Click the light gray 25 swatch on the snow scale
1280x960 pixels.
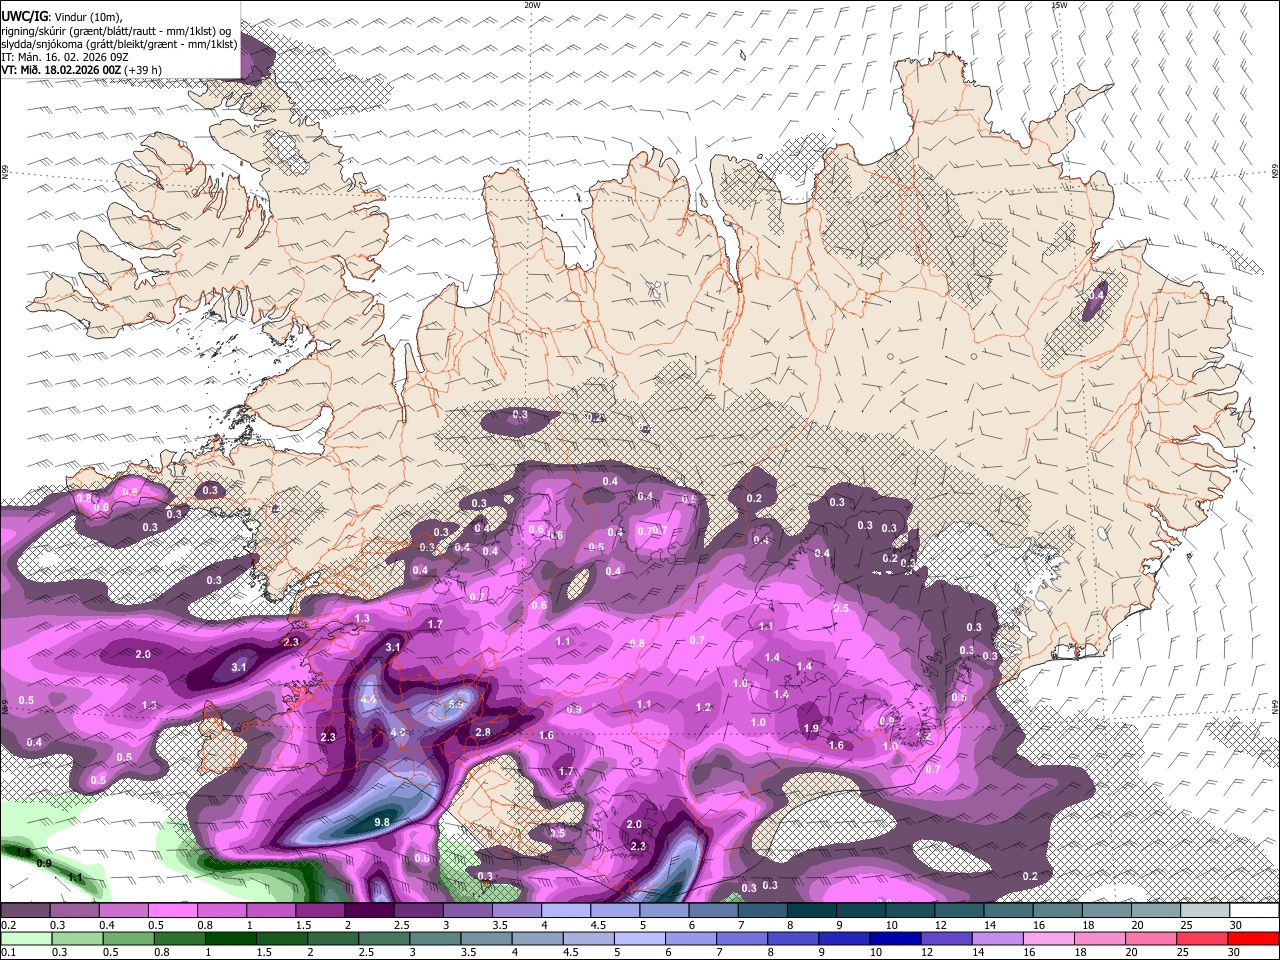pos(1206,911)
